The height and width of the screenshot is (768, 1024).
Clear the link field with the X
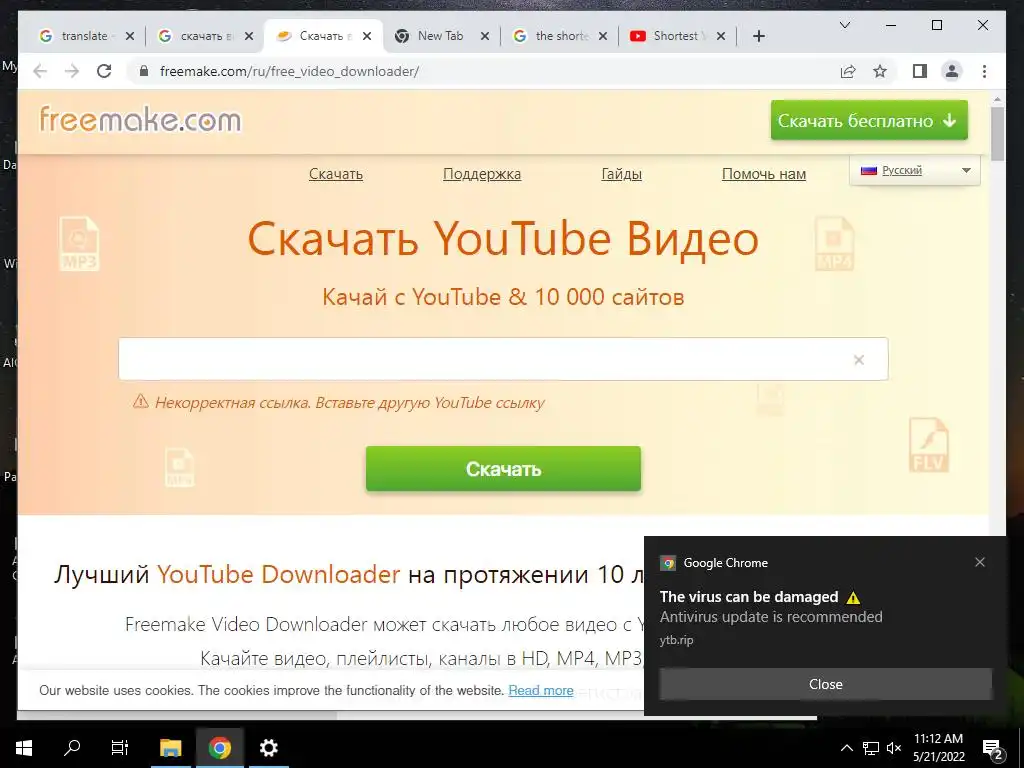(859, 360)
